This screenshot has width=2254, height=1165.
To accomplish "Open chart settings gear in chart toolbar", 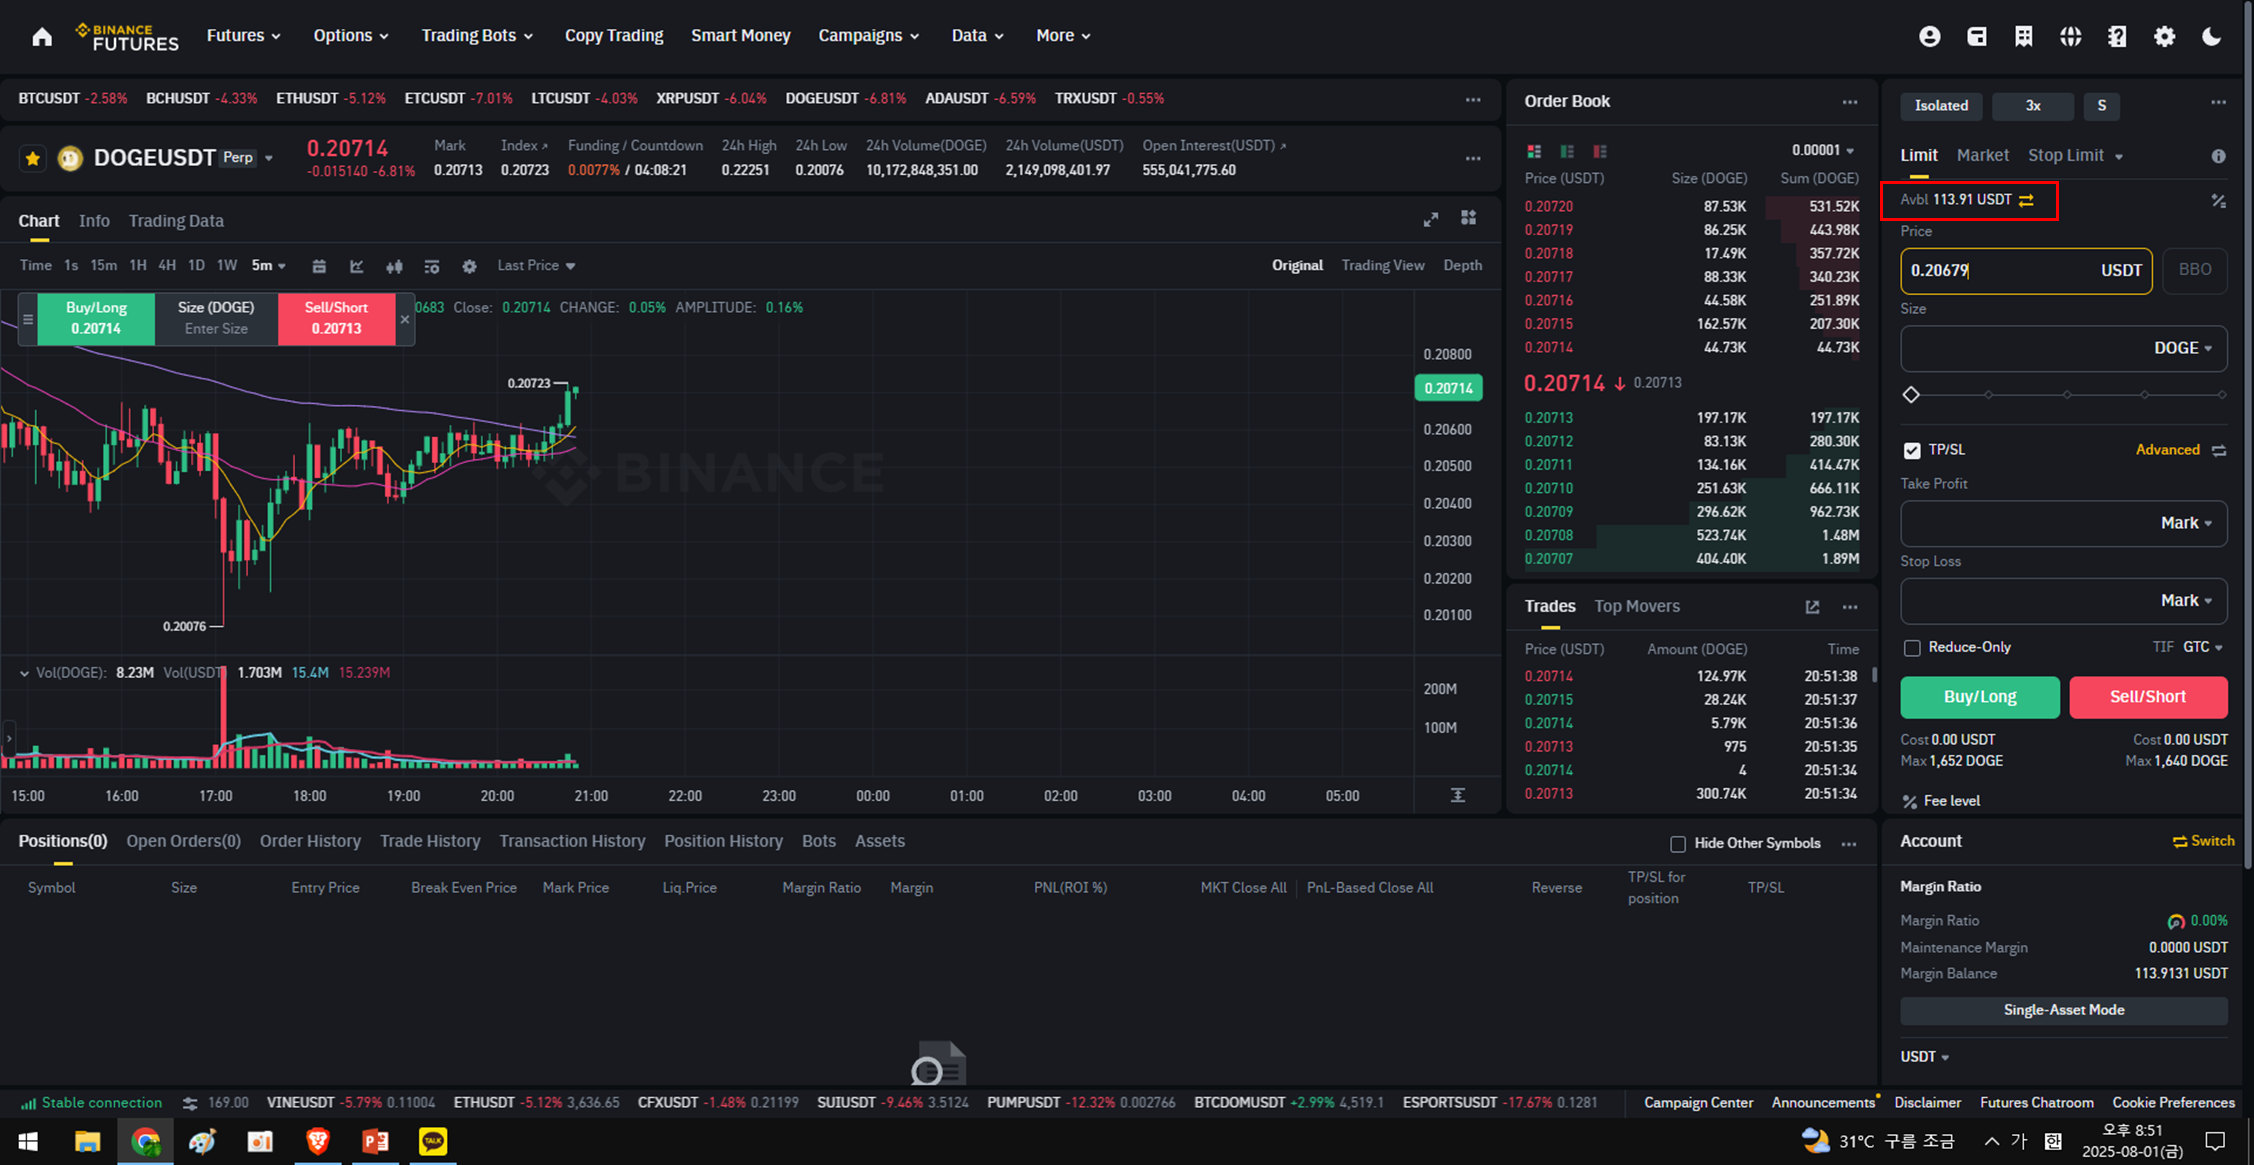I will (x=469, y=266).
